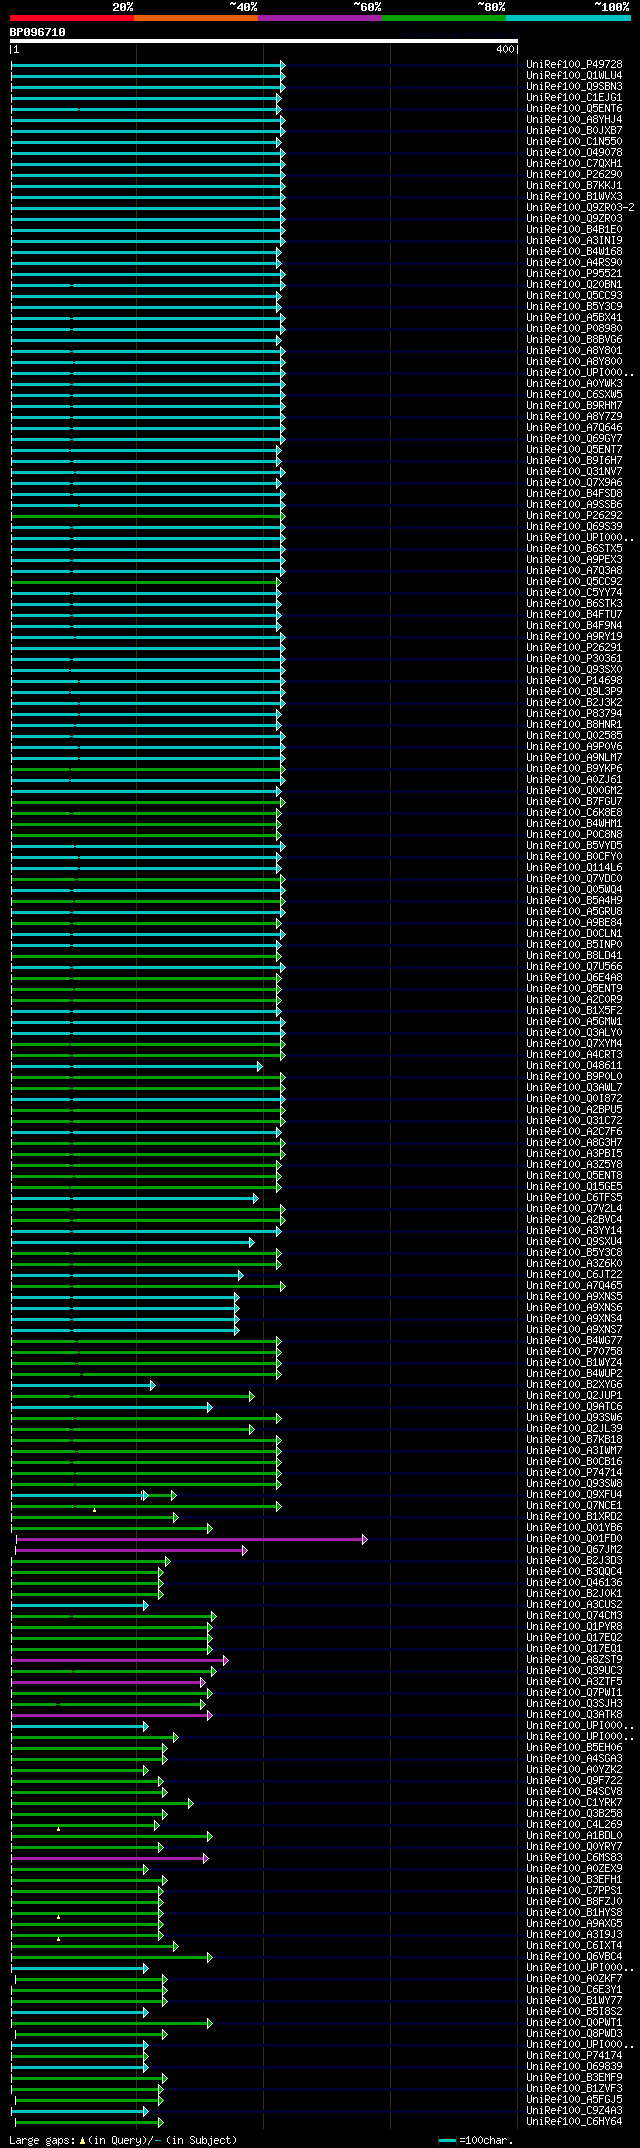Click the UniRef100_A3INI9 label

coord(574,240)
